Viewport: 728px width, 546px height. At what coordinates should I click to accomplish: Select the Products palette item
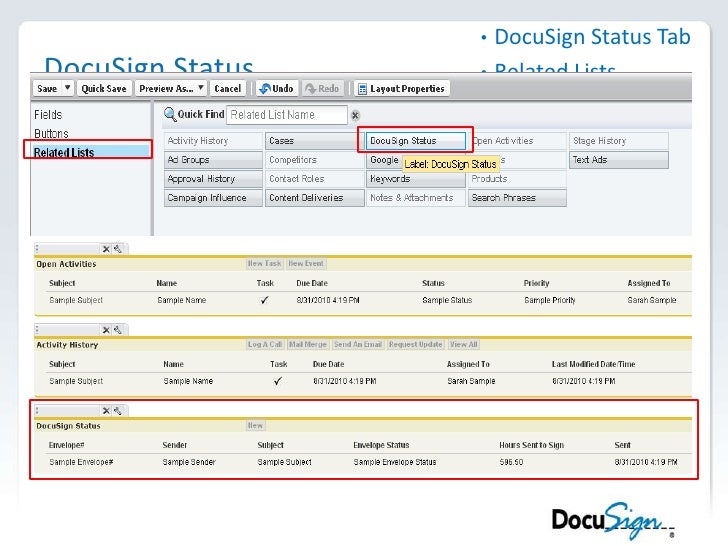pos(517,179)
